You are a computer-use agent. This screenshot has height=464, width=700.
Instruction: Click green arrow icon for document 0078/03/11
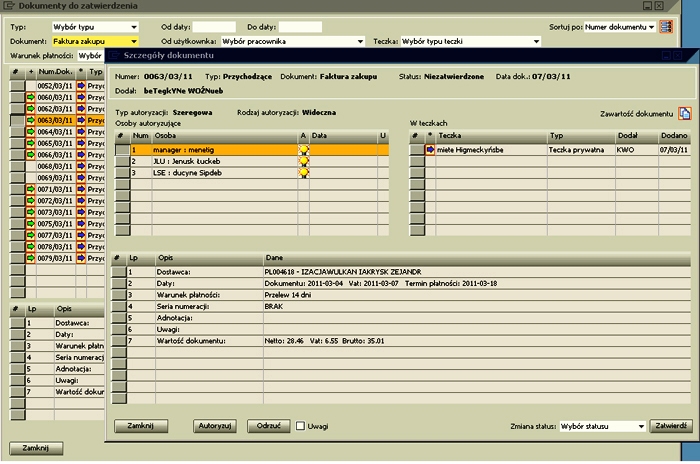click(x=30, y=247)
